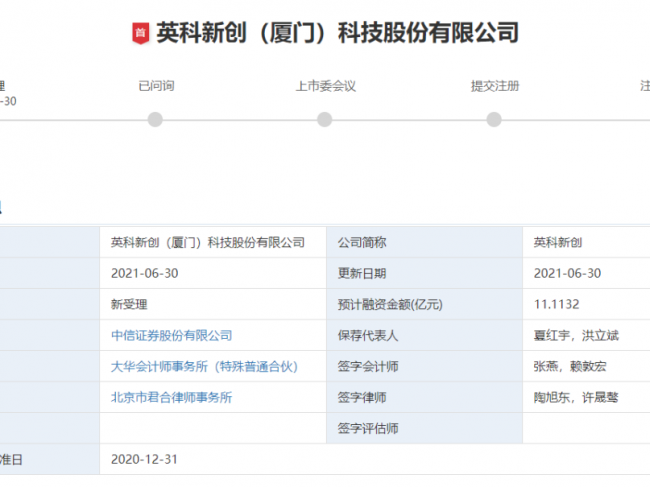Screen dimensions: 650x487
Task: Click the company full name table cell
Action: pyautogui.click(x=213, y=242)
